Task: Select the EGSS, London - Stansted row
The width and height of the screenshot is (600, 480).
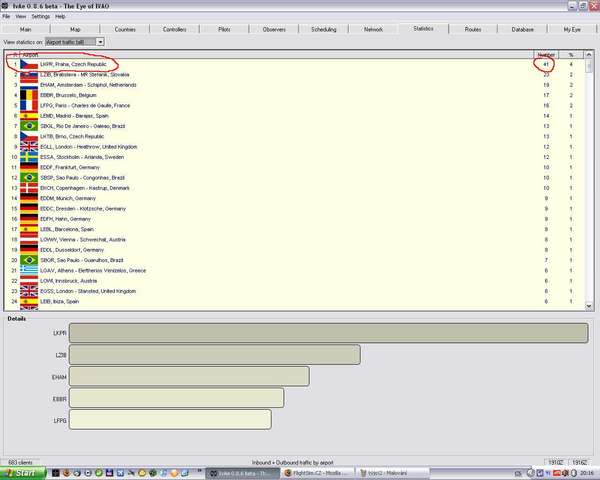Action: point(295,291)
